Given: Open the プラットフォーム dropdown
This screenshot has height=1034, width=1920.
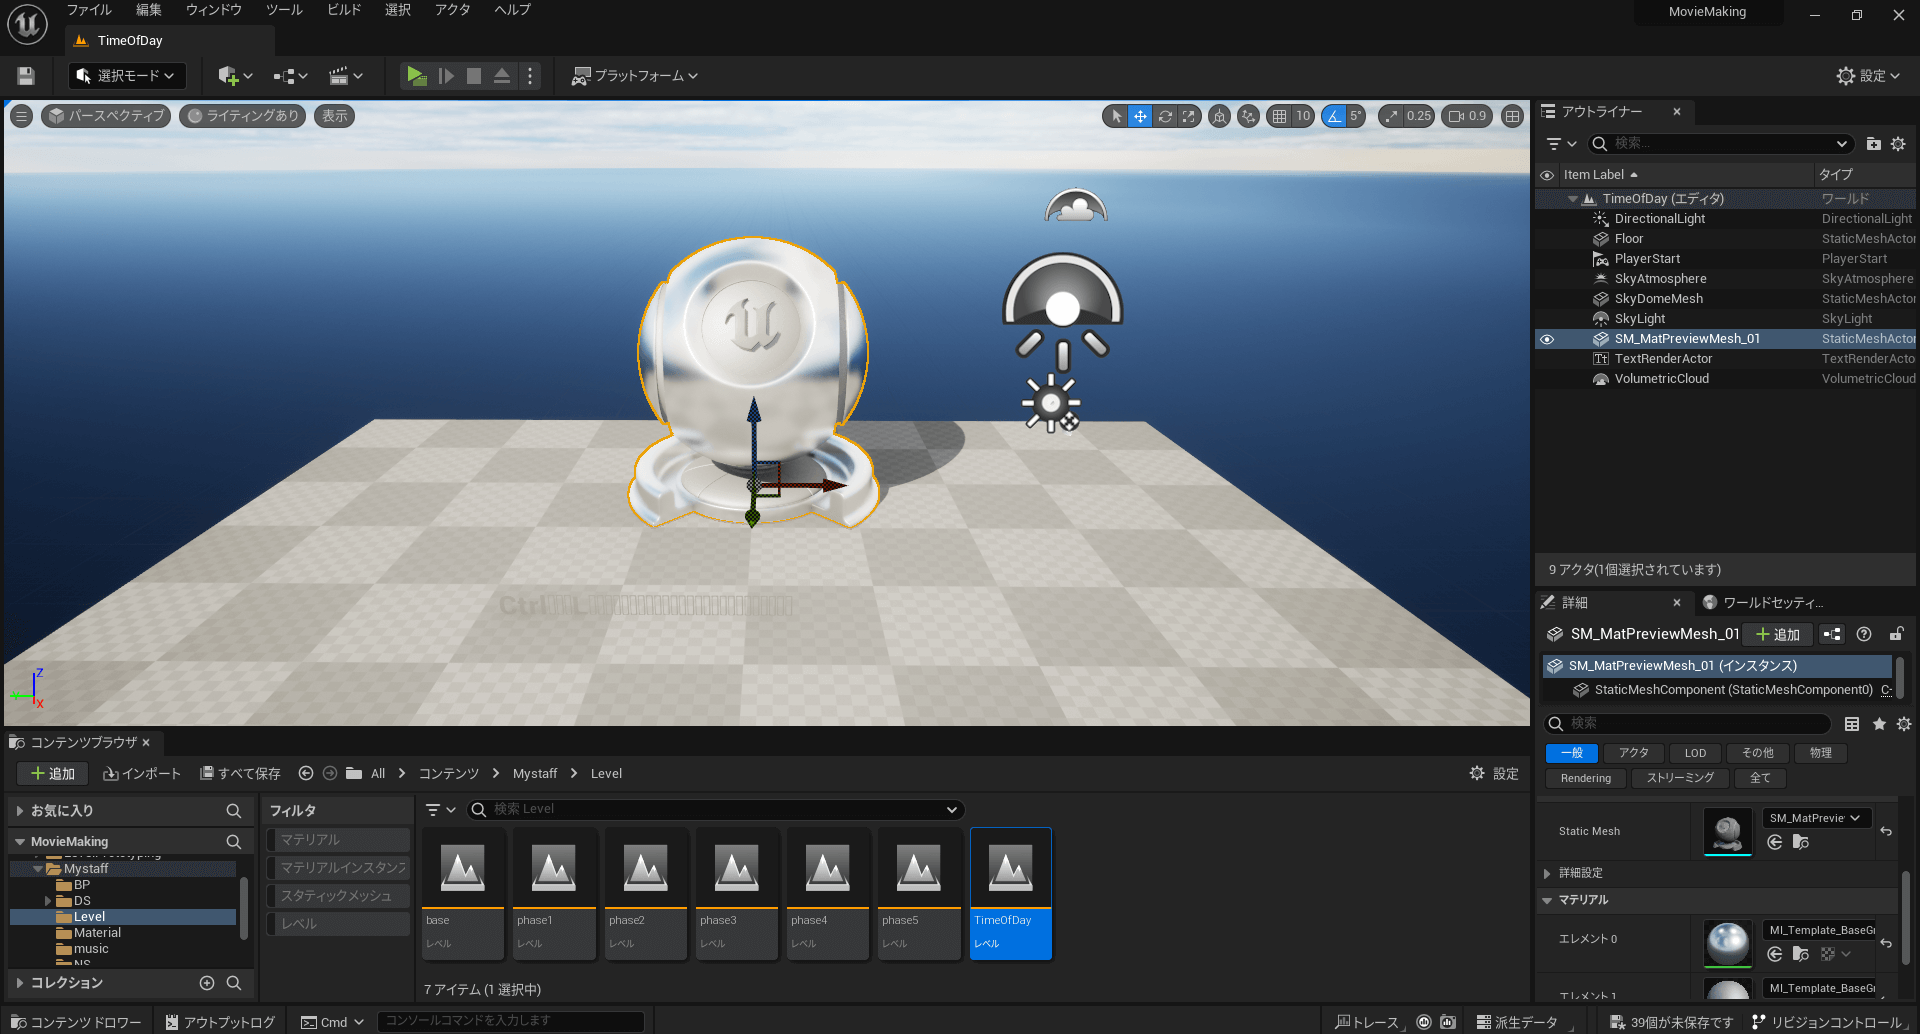Looking at the screenshot, I should tap(634, 76).
